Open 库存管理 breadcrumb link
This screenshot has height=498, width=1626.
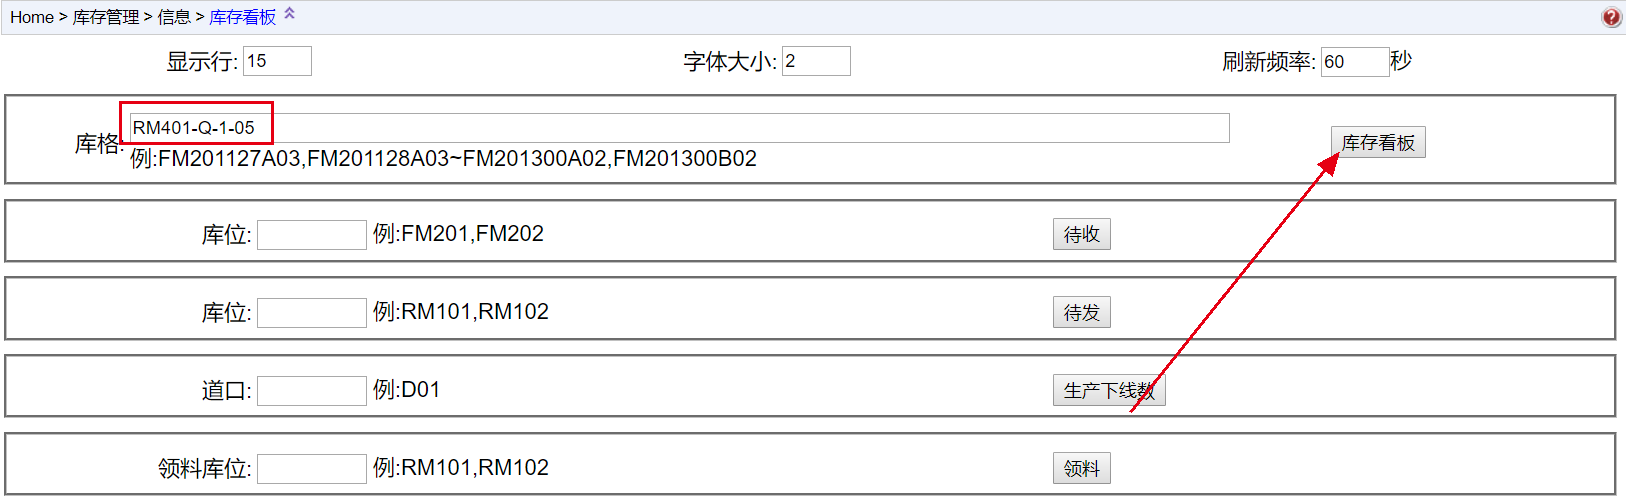[106, 17]
